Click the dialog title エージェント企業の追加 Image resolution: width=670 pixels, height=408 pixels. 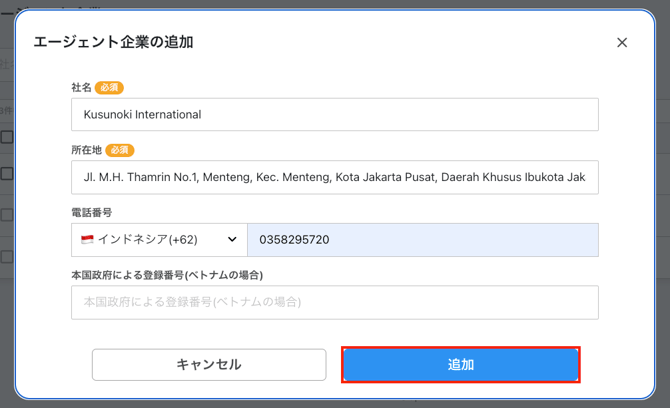[114, 42]
